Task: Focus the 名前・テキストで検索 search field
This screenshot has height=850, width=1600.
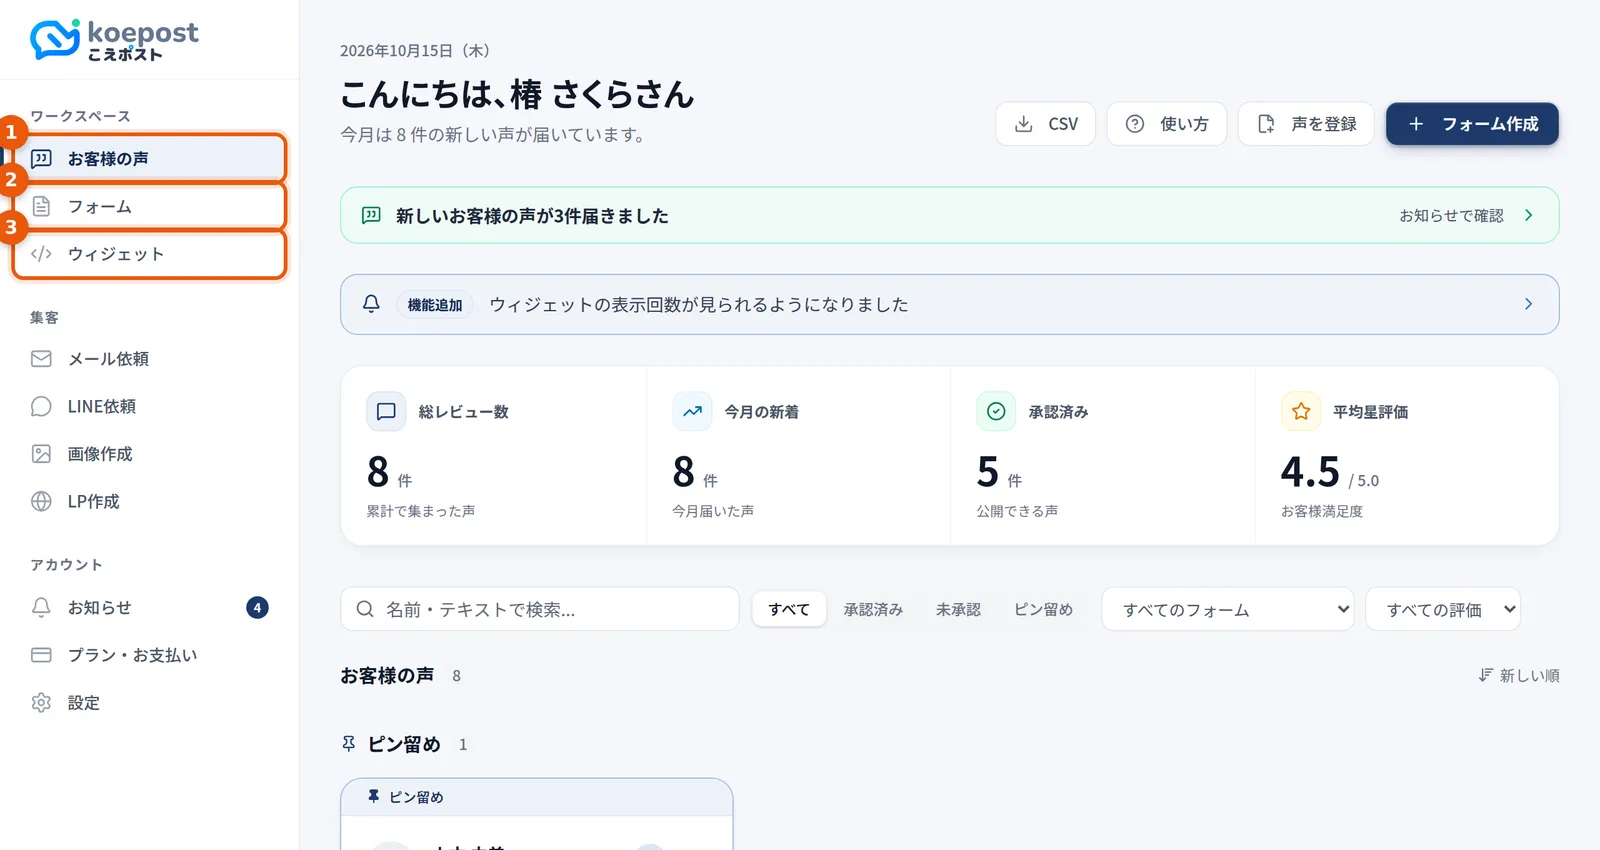Action: click(x=540, y=609)
